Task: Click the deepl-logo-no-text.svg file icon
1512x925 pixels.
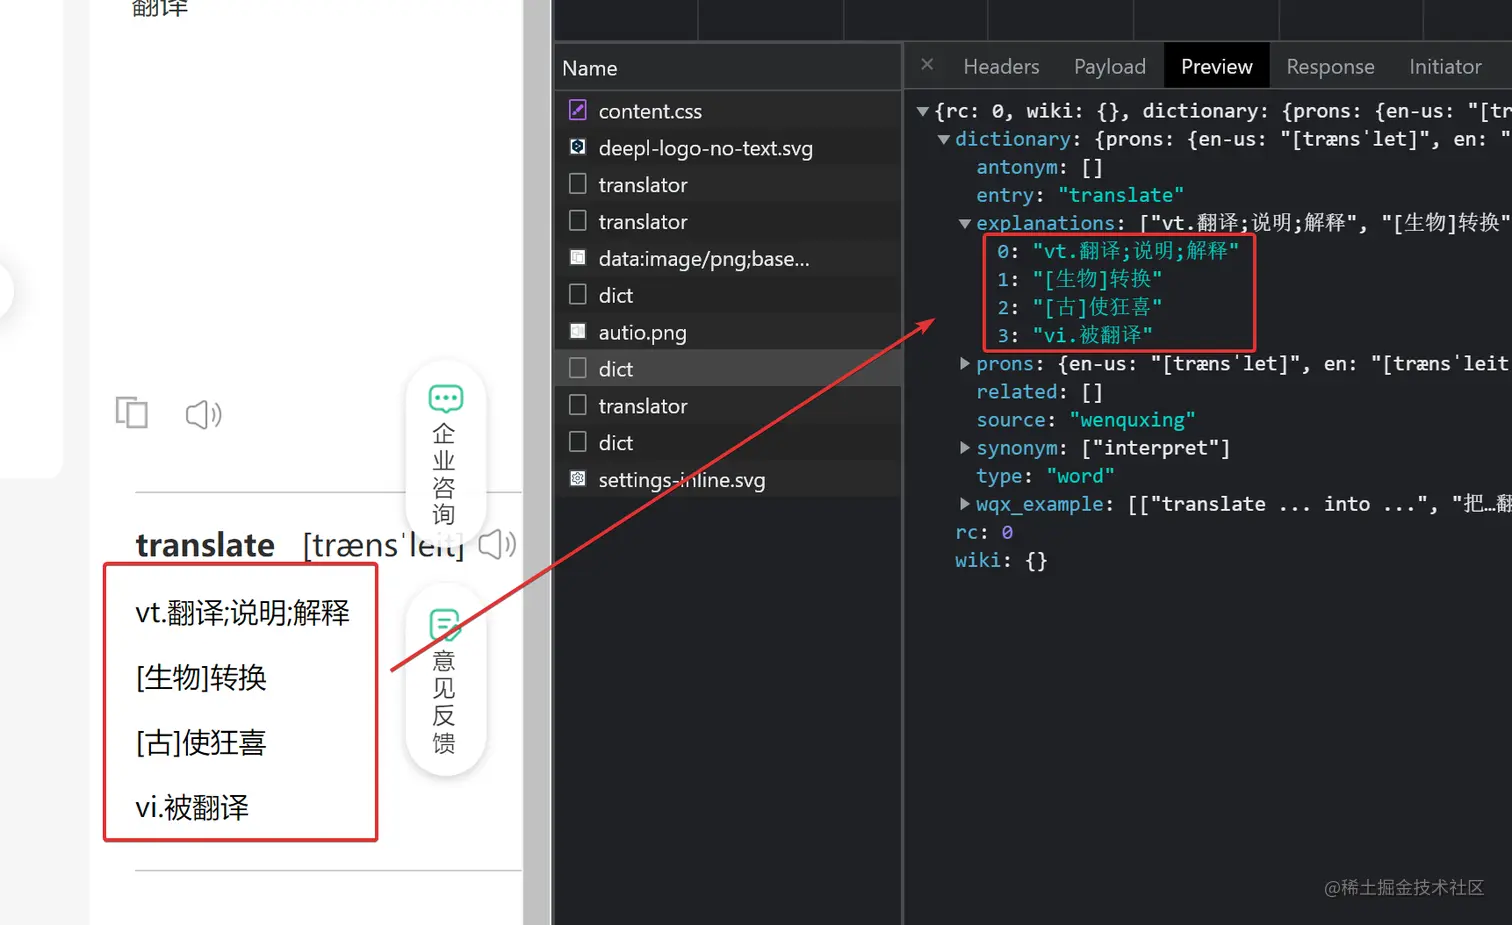Action: (578, 147)
